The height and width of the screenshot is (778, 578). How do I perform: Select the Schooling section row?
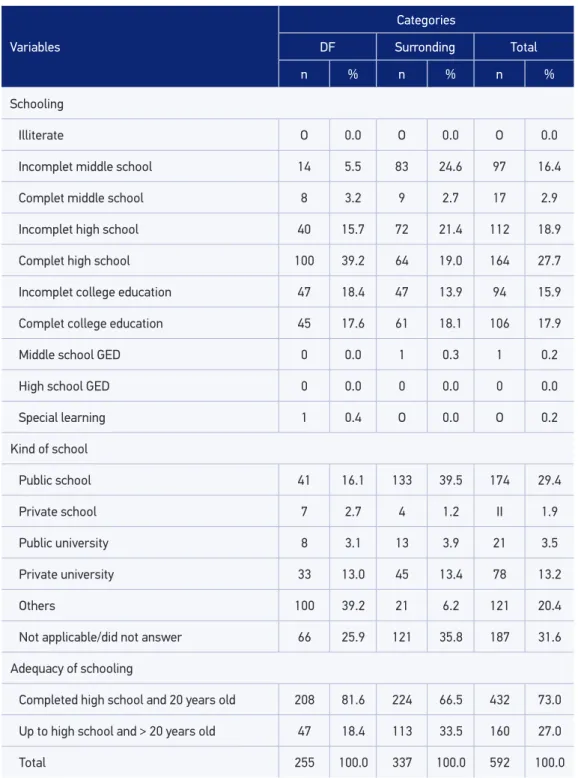(288, 104)
